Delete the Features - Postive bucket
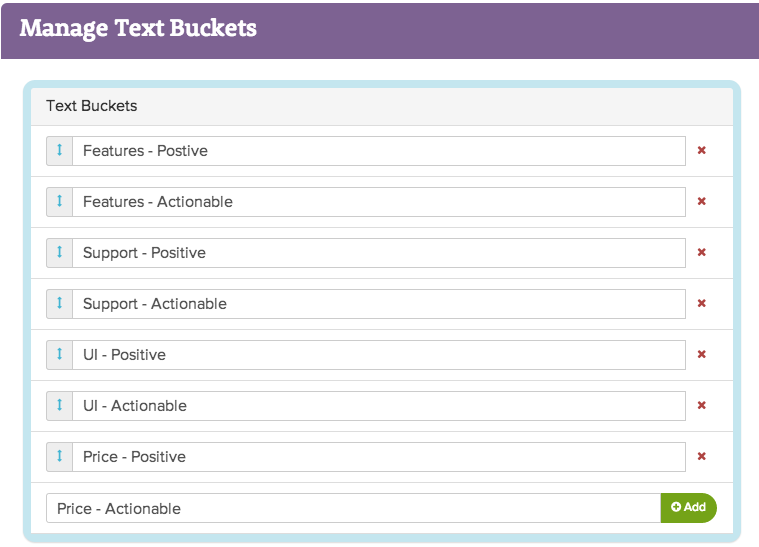 point(701,151)
